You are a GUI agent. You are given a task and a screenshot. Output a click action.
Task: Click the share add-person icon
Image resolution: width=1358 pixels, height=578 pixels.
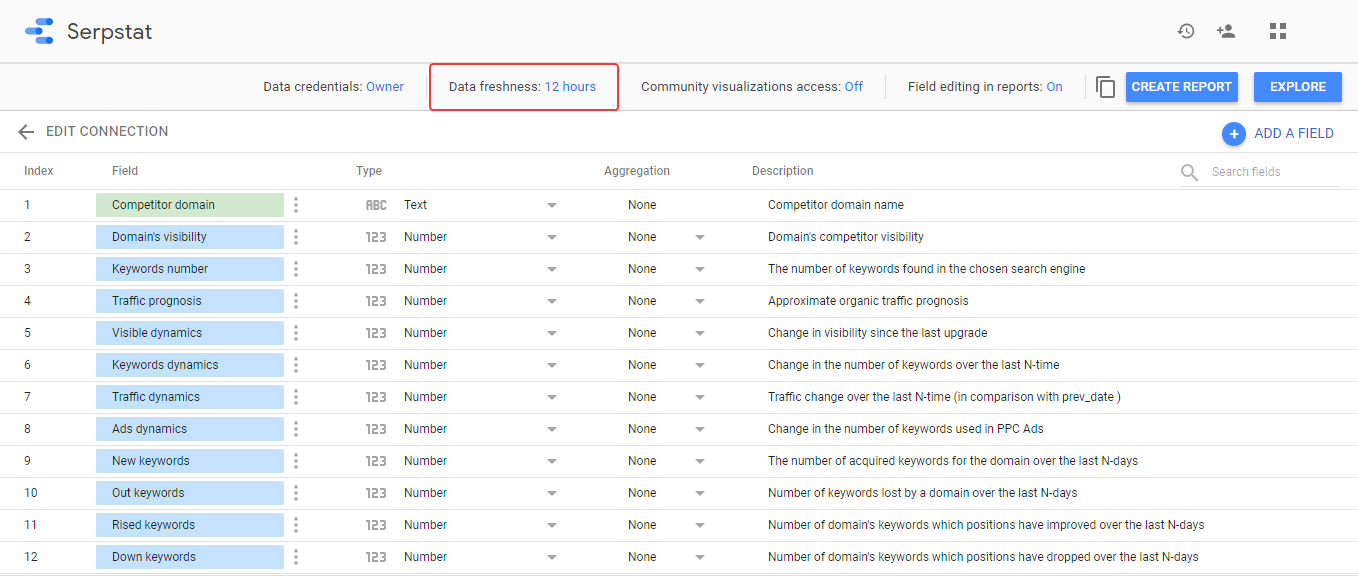(1226, 31)
